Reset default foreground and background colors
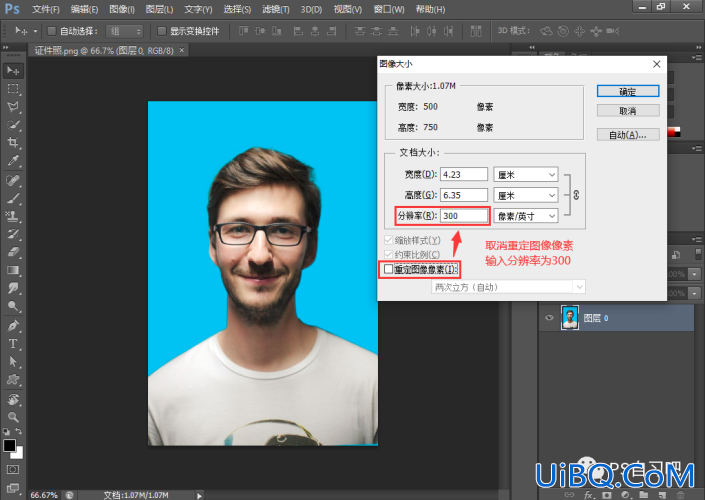The image size is (705, 500). [6, 431]
